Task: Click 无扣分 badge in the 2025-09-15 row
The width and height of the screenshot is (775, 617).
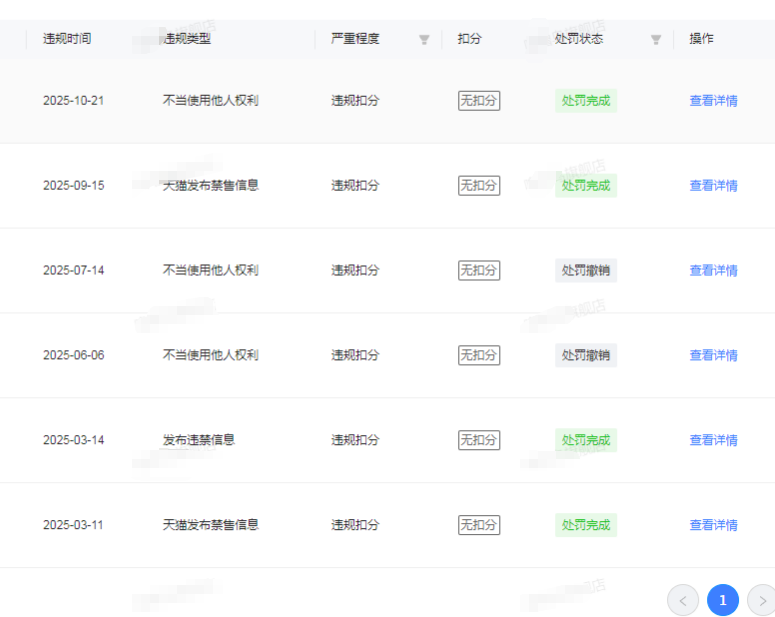Action: tap(479, 186)
